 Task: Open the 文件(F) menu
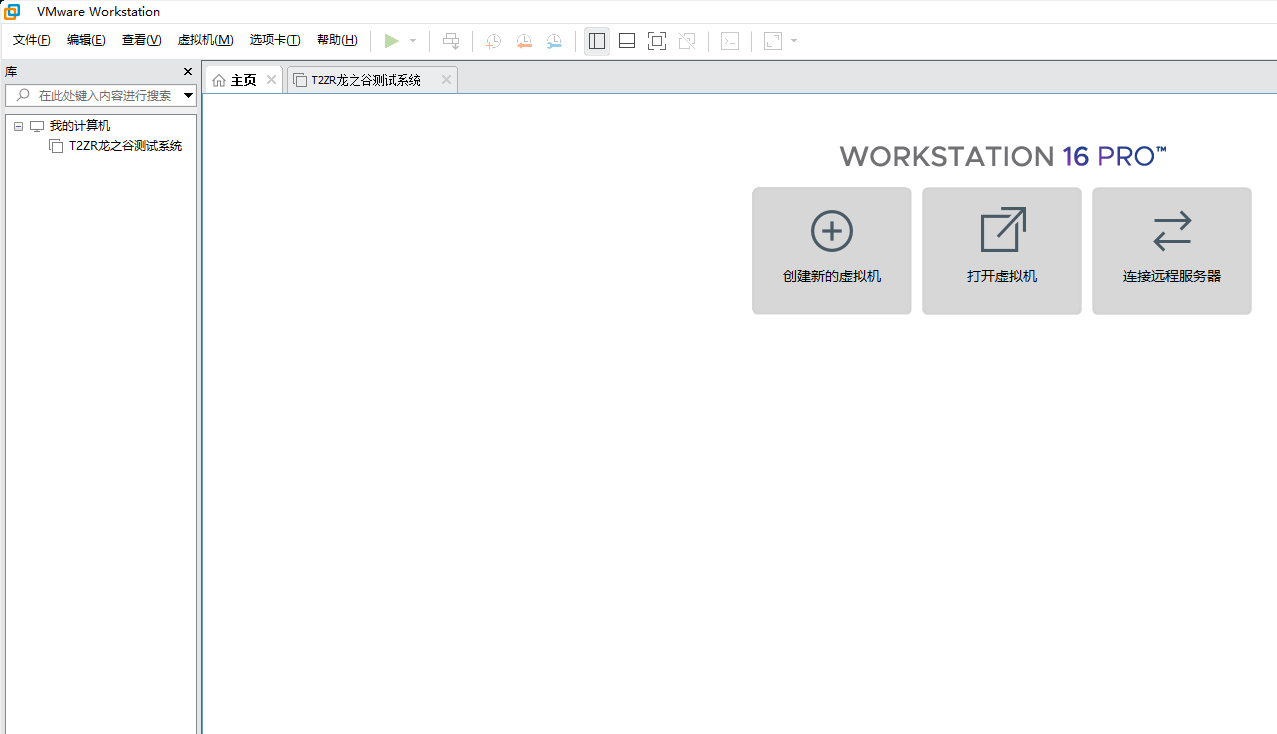tap(32, 40)
